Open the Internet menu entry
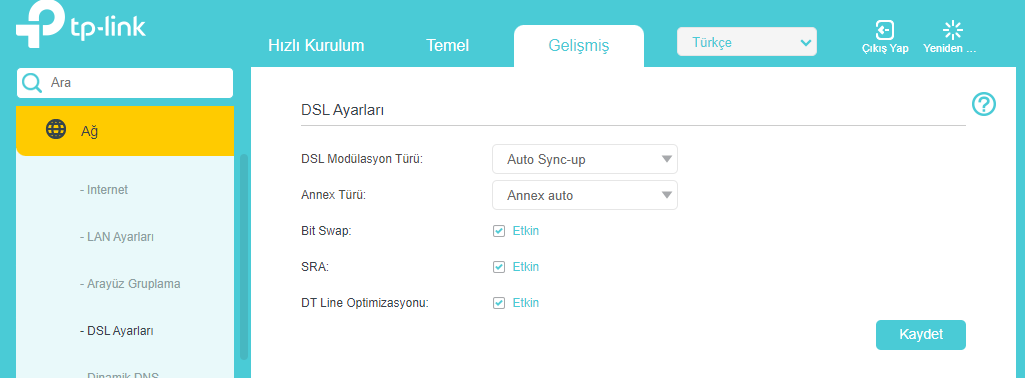Image resolution: width=1025 pixels, height=378 pixels. tap(104, 190)
